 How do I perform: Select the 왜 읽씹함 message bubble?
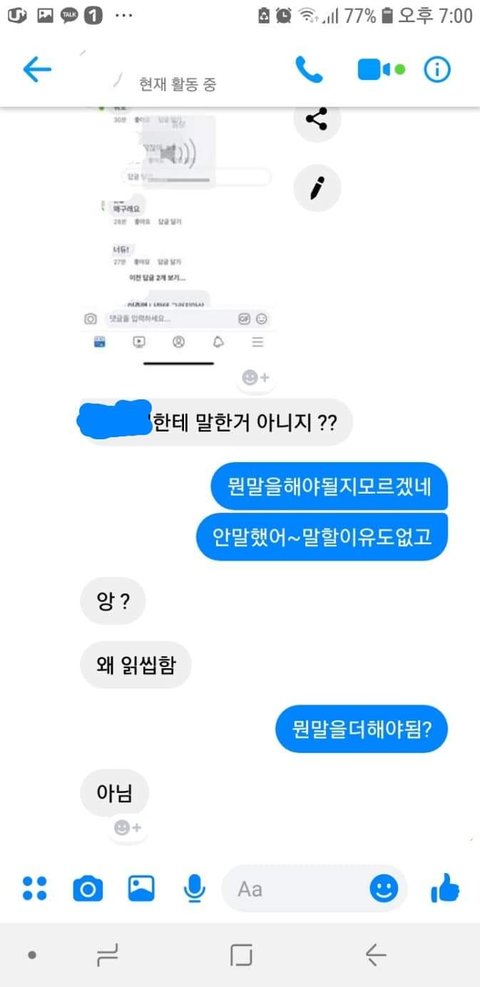tap(136, 665)
